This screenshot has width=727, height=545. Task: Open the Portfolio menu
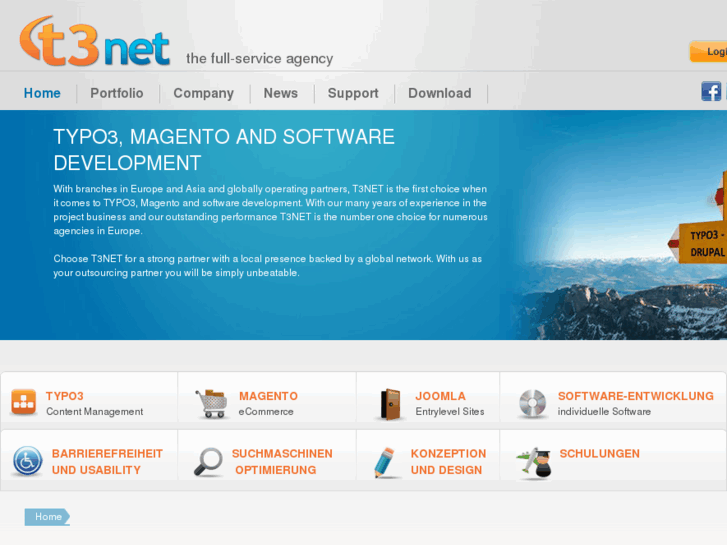(117, 93)
